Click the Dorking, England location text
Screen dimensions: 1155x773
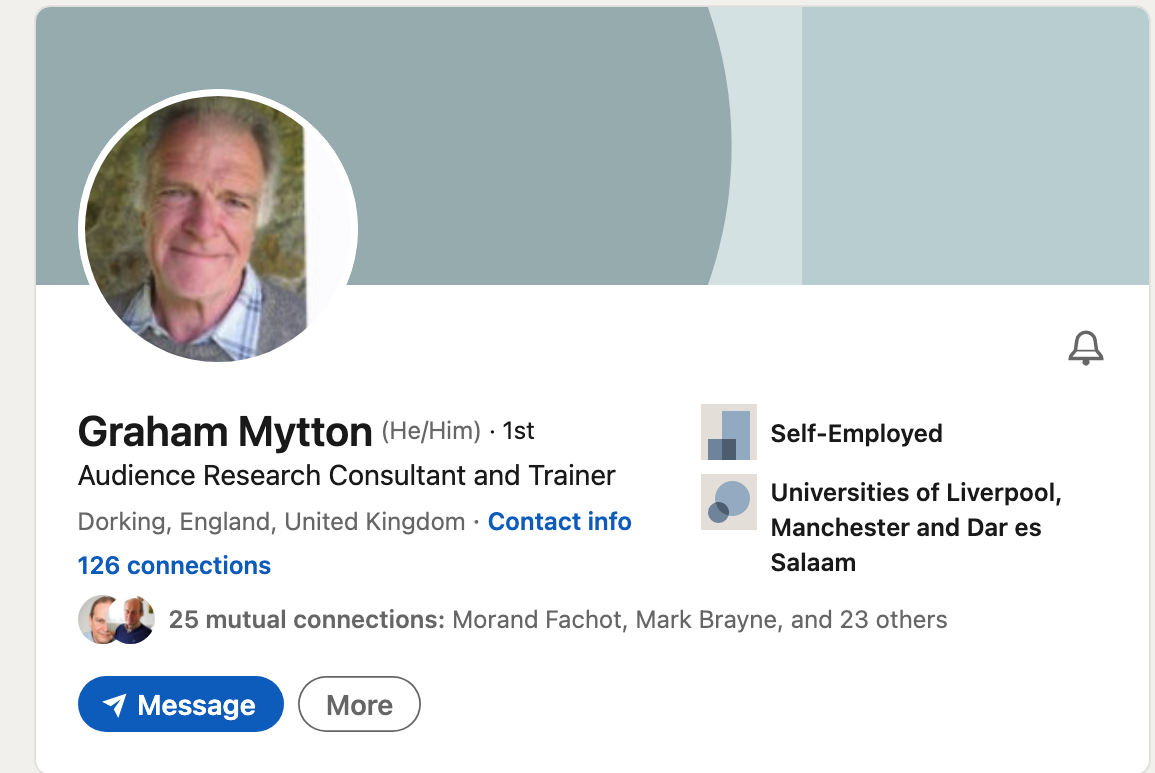click(x=271, y=522)
